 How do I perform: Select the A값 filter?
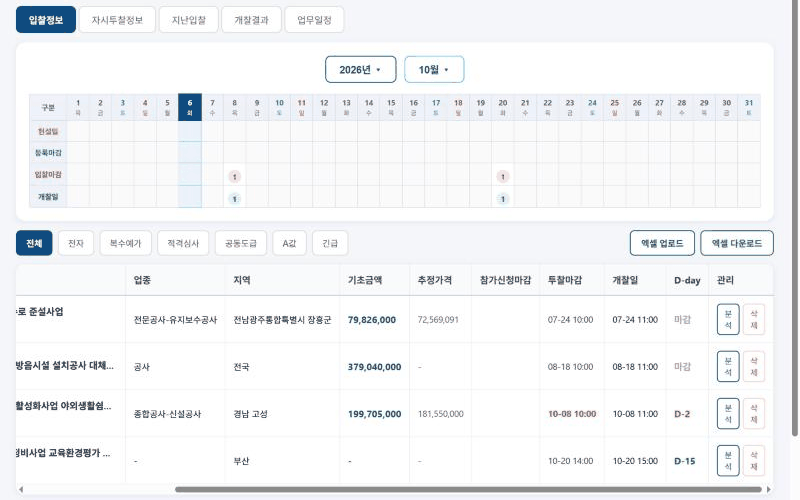pos(289,243)
